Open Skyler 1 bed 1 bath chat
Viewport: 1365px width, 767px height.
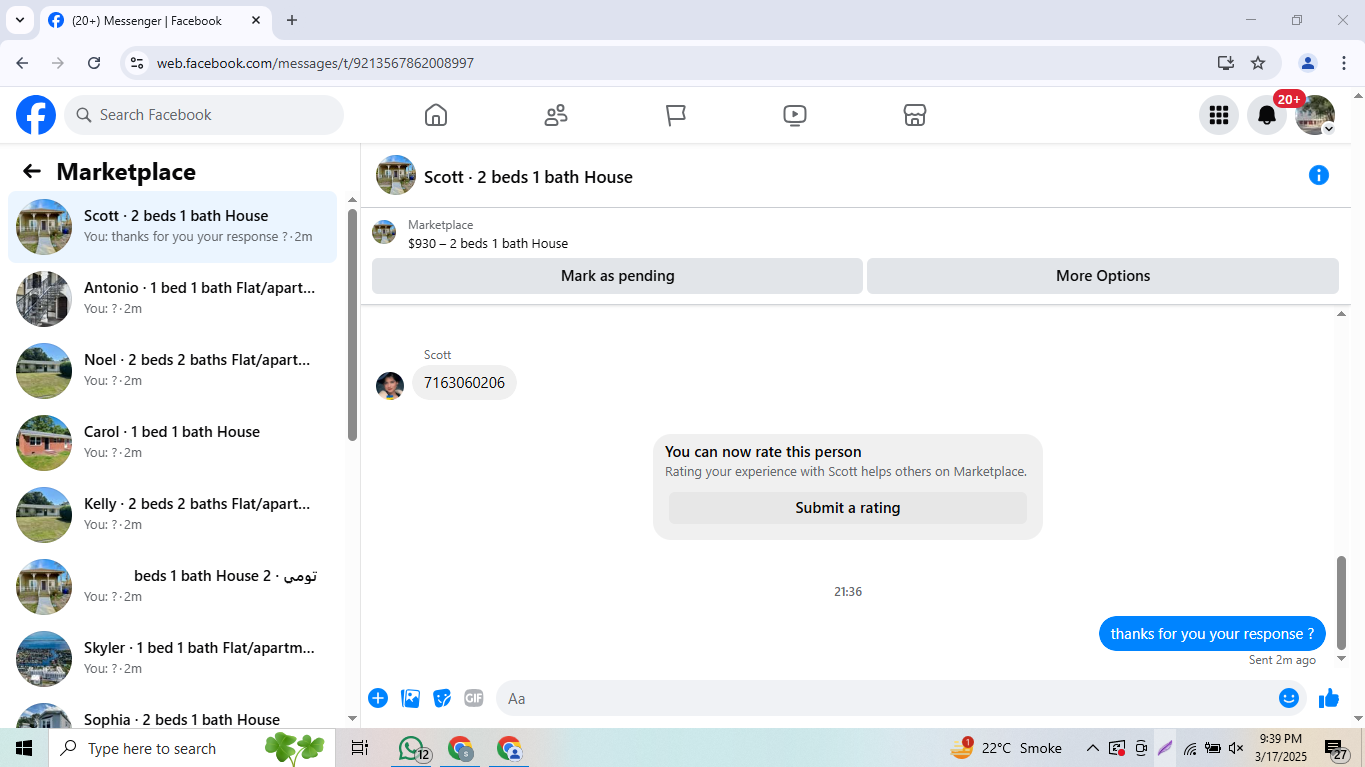click(x=172, y=659)
